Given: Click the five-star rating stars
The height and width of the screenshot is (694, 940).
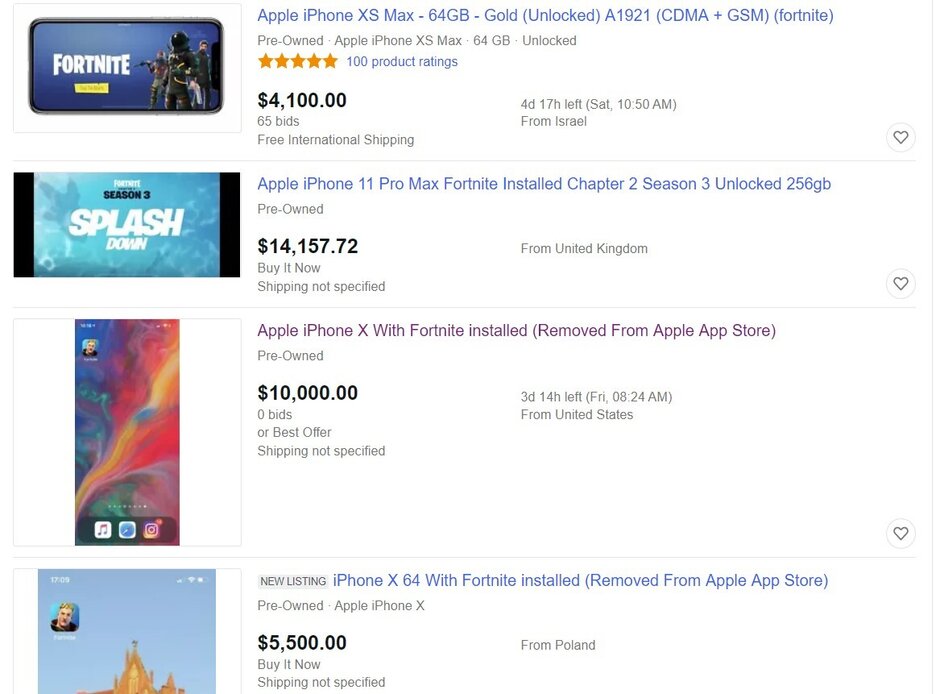Looking at the screenshot, I should [x=297, y=60].
